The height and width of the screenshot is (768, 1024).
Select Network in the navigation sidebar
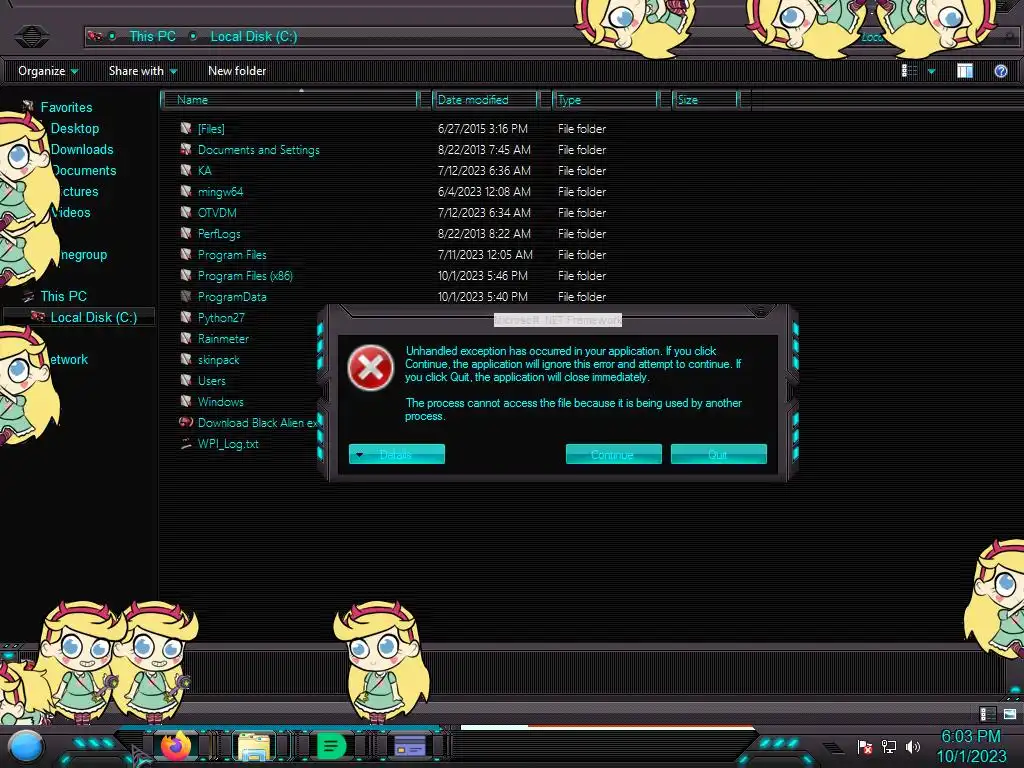click(69, 359)
